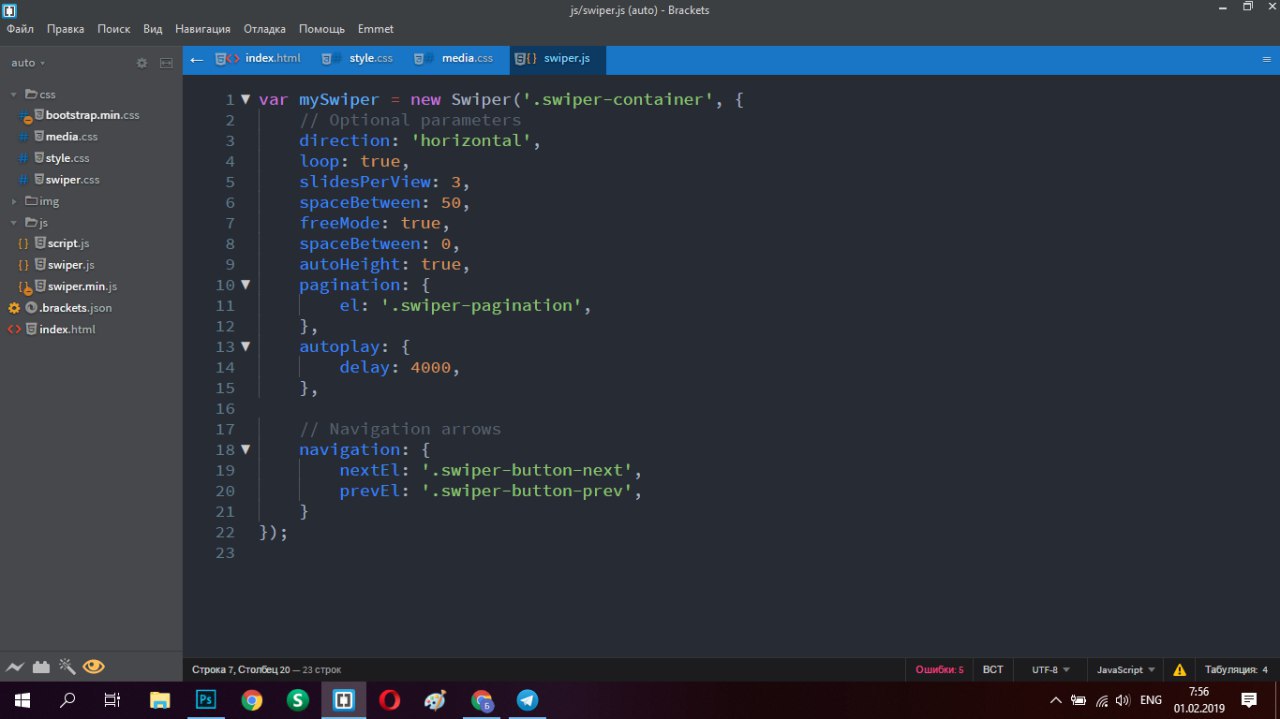Click cursor position Строка 7, Столбец 20

click(x=240, y=669)
